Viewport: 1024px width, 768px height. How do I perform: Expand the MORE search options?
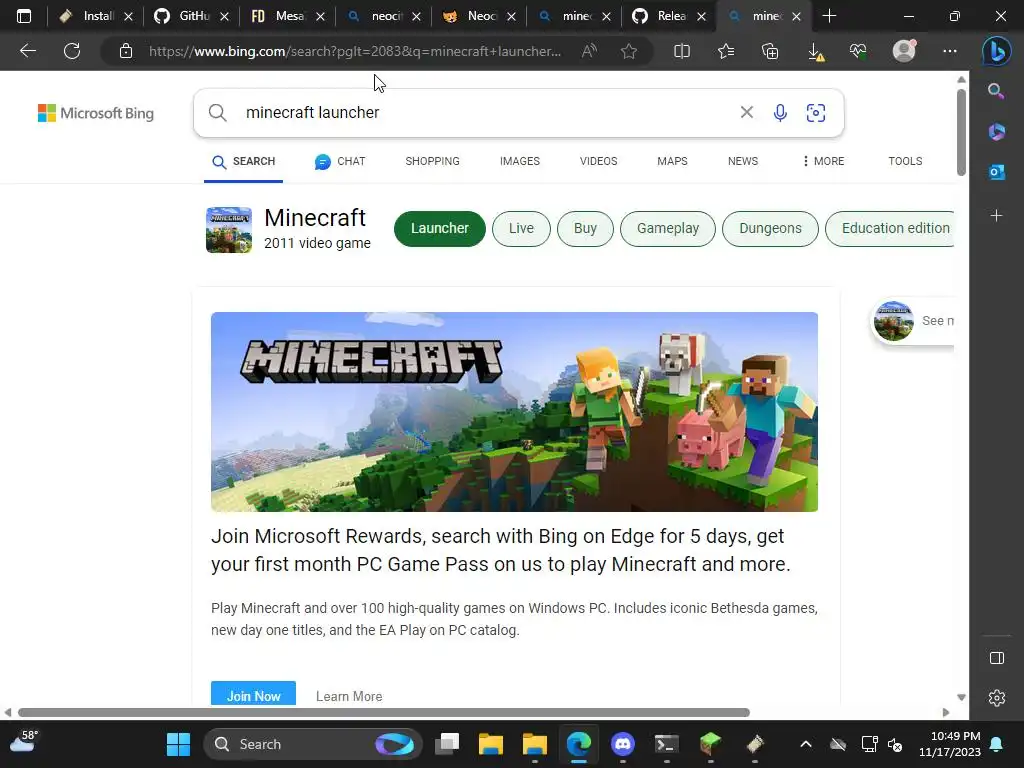(824, 161)
